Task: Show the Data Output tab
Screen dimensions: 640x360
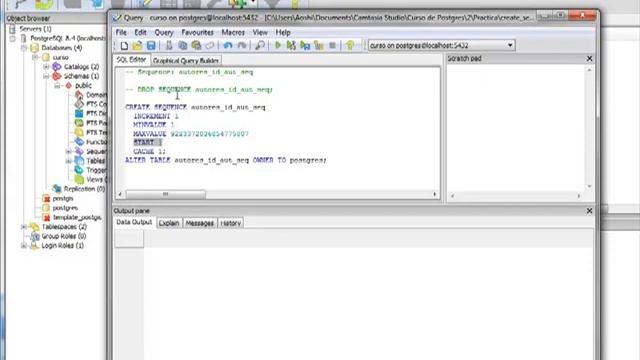Action: point(134,222)
